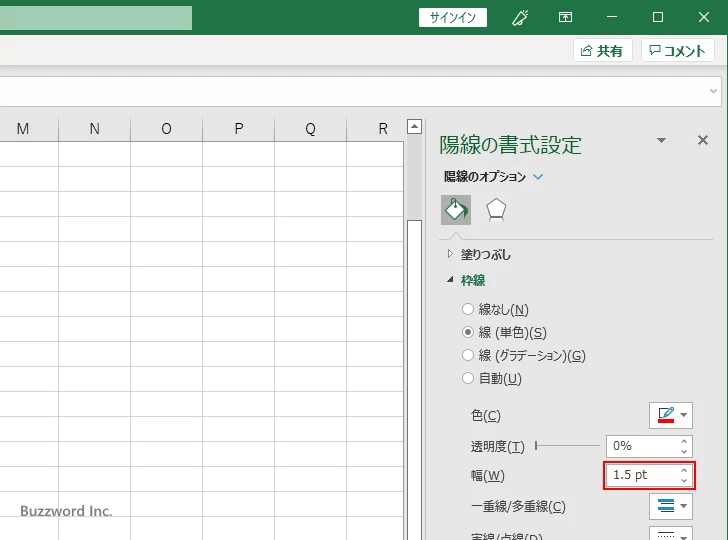Click the vertical scrollbar up arrow
The width and height of the screenshot is (728, 540).
(x=414, y=126)
